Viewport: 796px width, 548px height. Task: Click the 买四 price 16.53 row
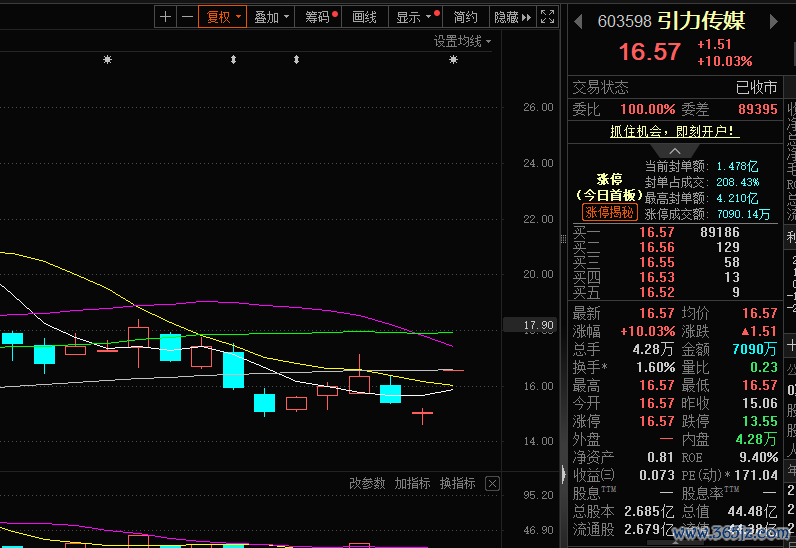[675, 277]
